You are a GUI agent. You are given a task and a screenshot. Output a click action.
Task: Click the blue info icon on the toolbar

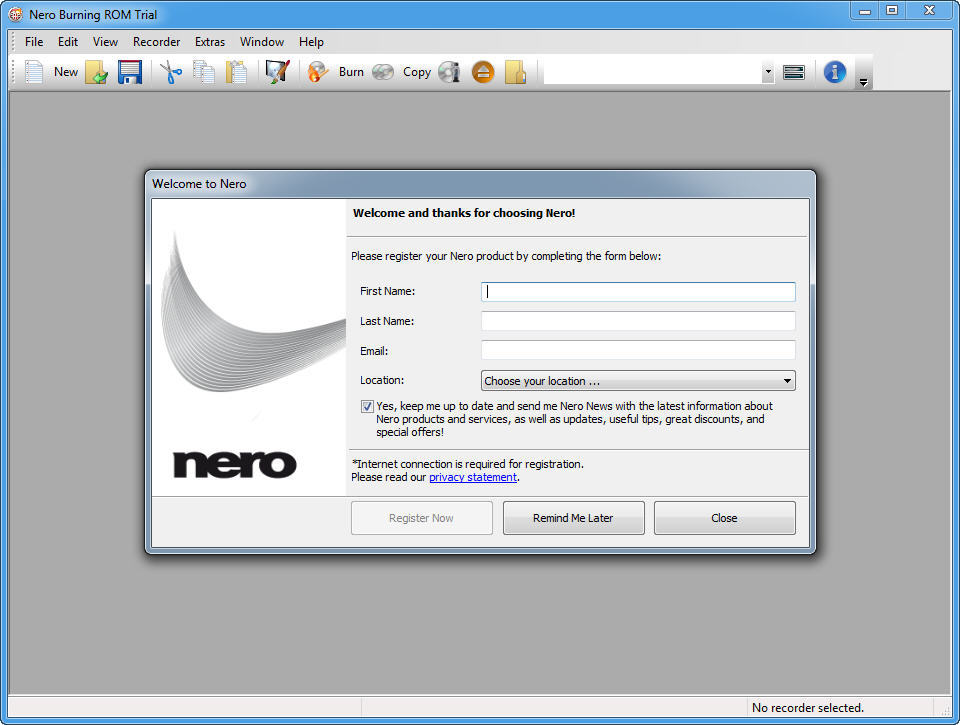tap(834, 71)
